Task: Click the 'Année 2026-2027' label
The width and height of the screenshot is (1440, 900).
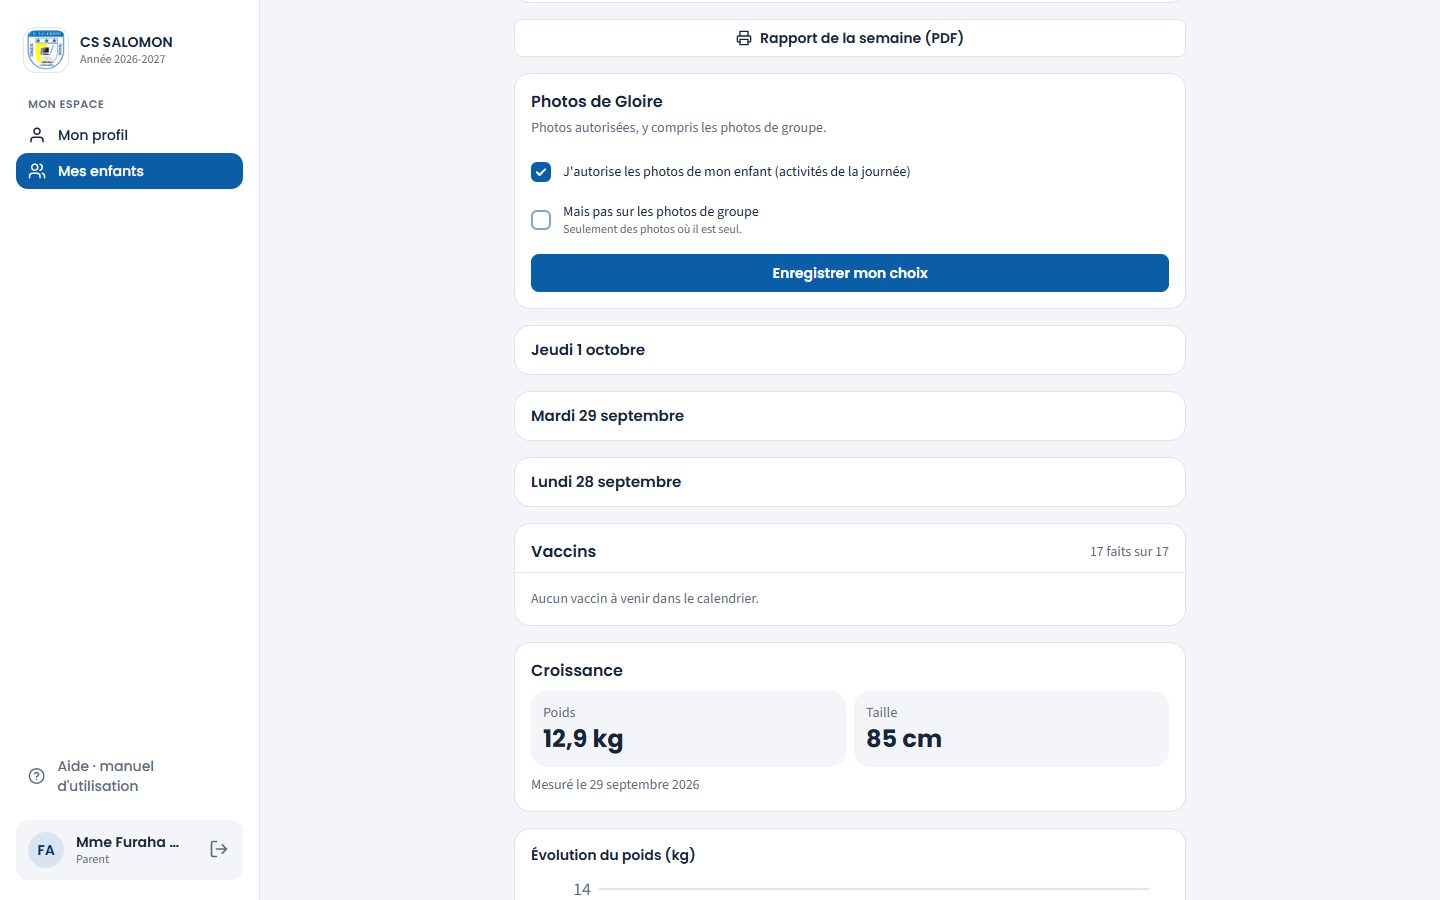Action: coord(123,60)
